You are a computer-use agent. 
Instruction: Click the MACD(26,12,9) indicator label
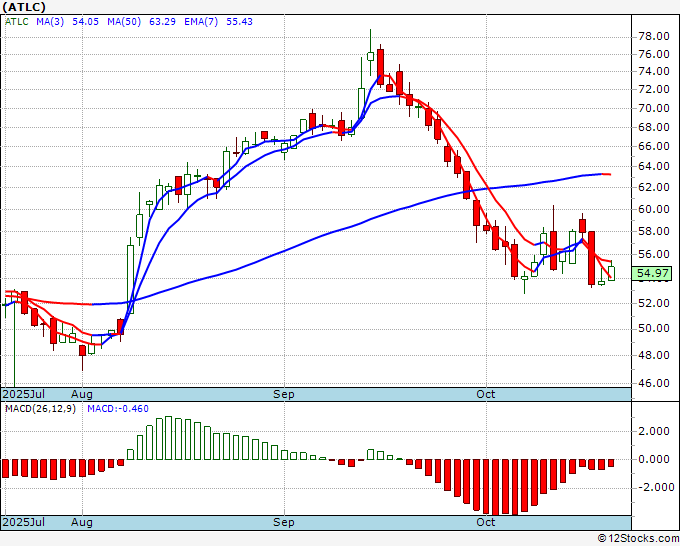tap(40, 409)
